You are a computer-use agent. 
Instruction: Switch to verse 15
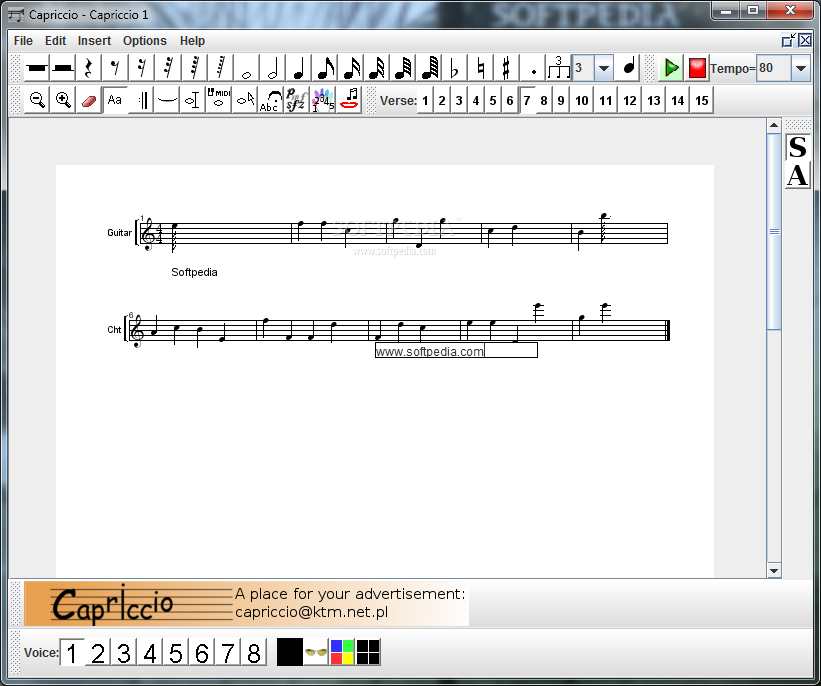pos(702,101)
